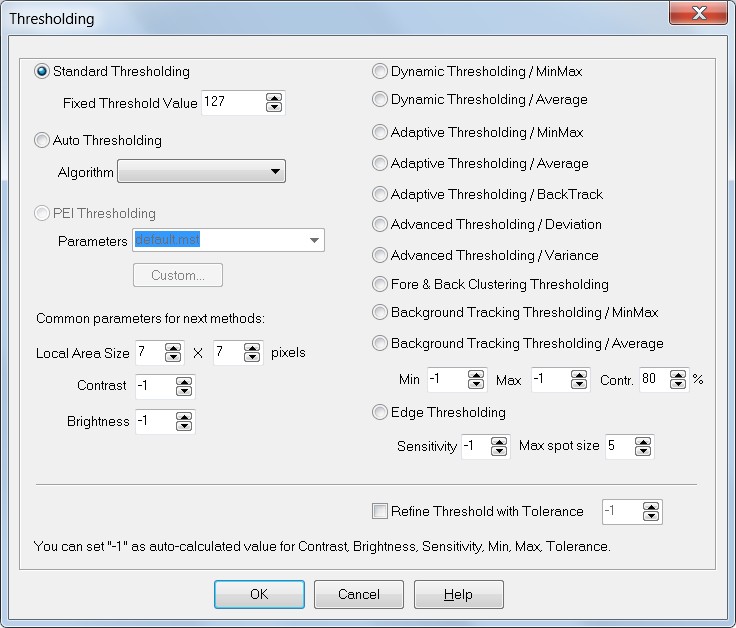Select Background Tracking Thresholding / MinMax

pyautogui.click(x=380, y=313)
